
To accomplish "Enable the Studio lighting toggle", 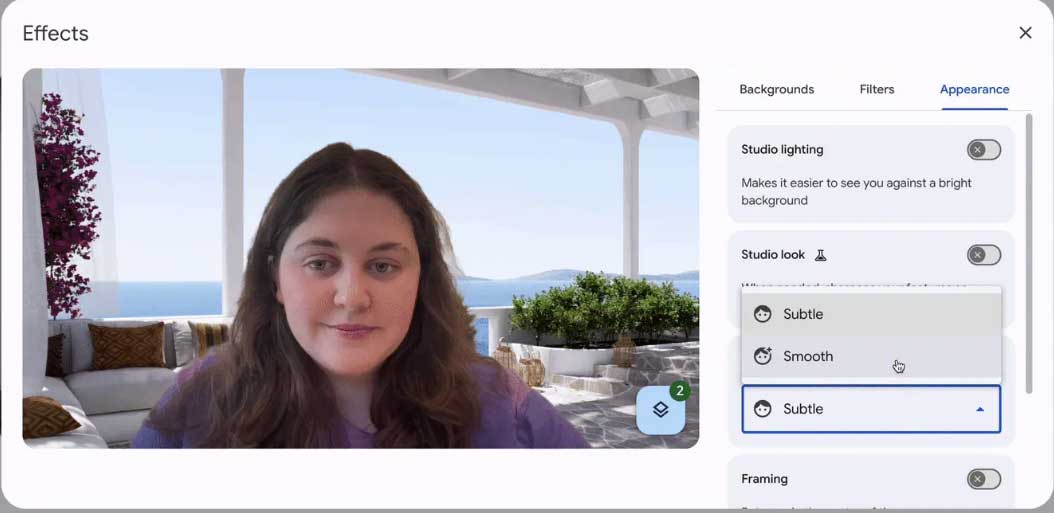I will [983, 150].
